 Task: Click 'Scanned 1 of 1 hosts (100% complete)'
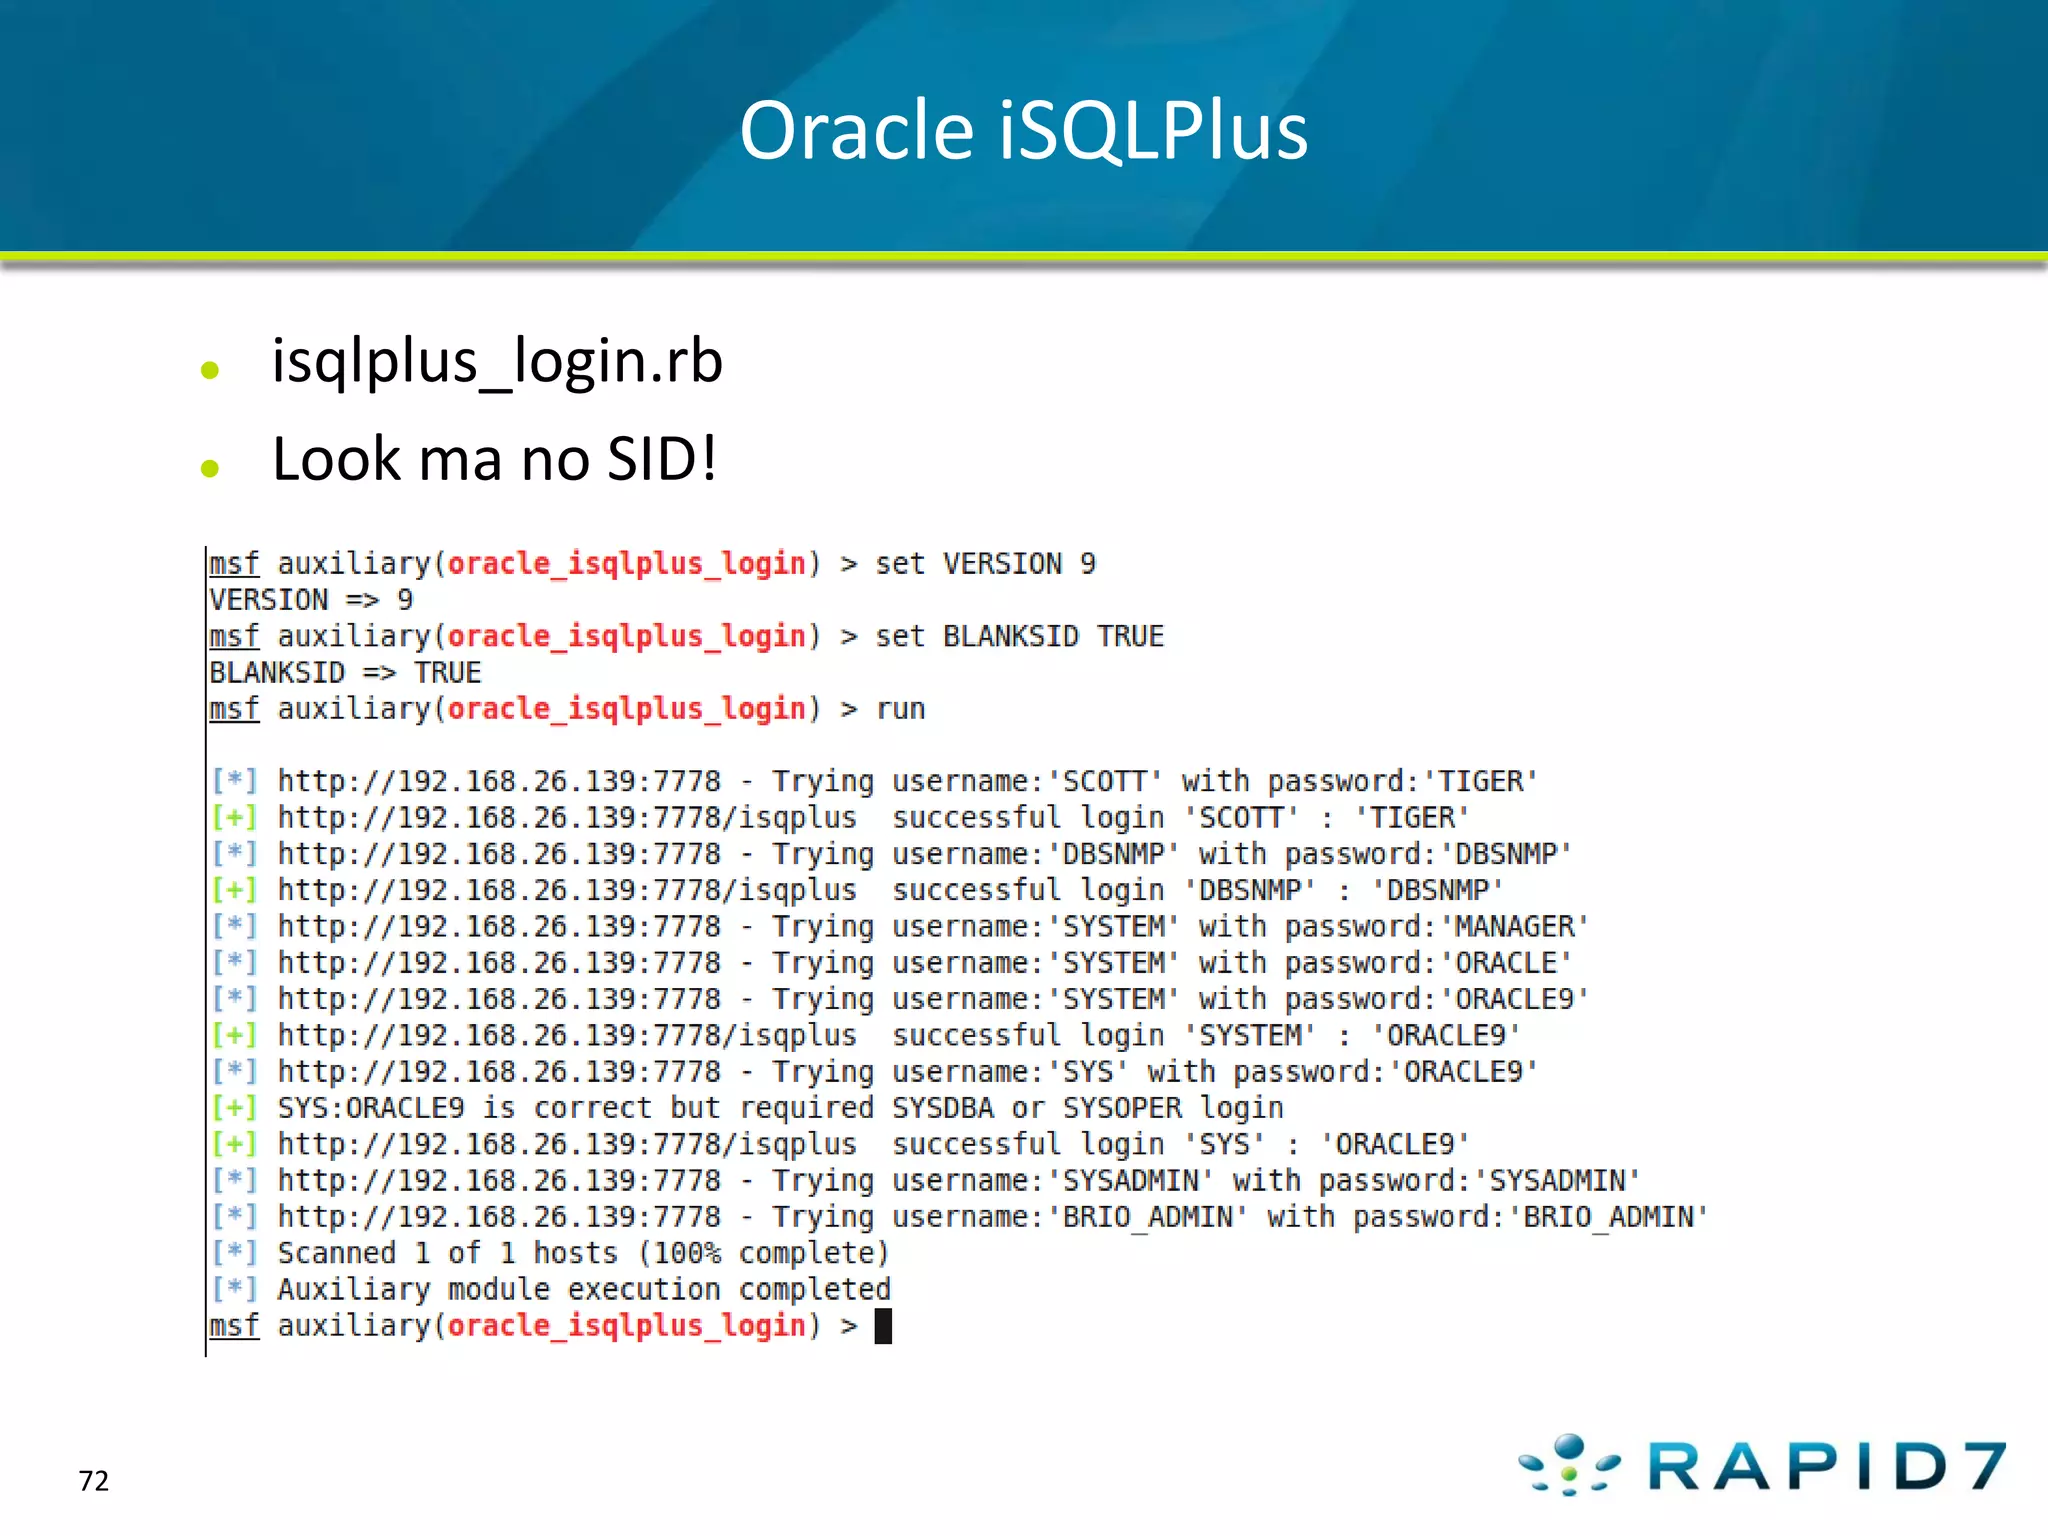tap(550, 1253)
